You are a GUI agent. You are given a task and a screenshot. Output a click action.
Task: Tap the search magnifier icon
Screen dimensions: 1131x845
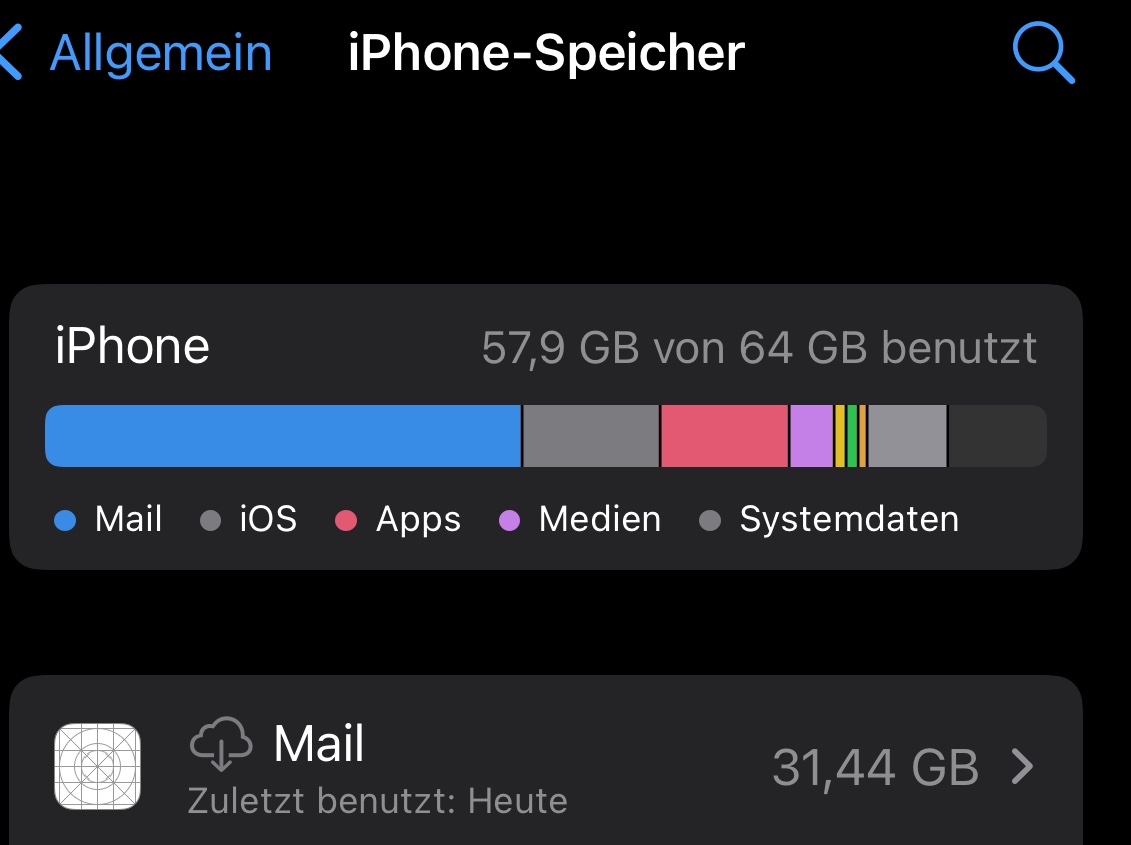pos(1043,52)
